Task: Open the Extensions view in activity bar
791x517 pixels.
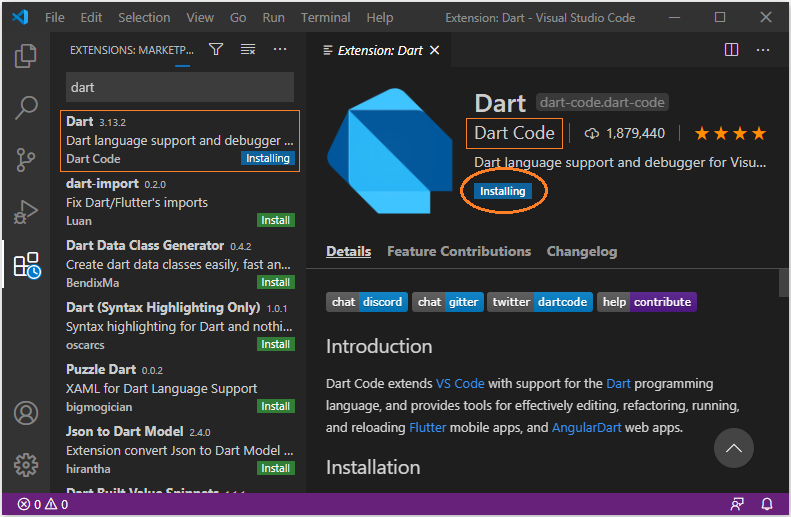Action: click(27, 265)
